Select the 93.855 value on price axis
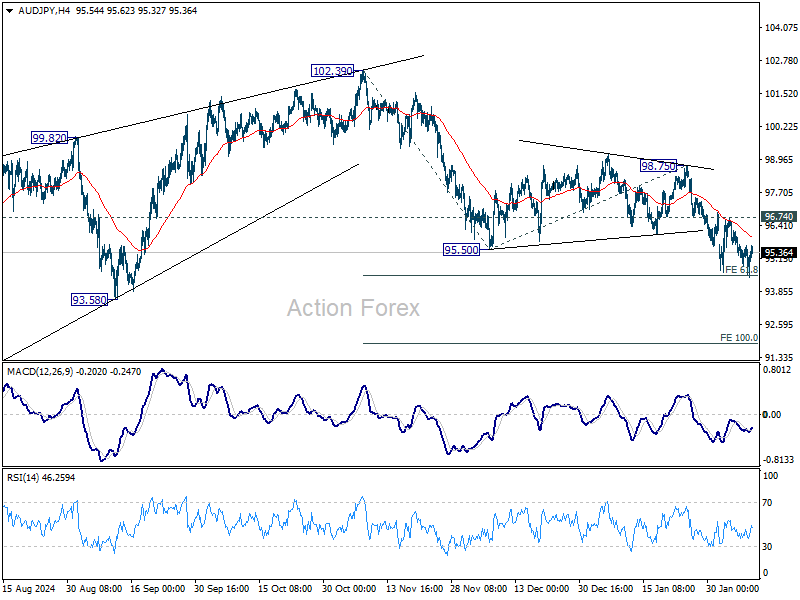The image size is (800, 600). 779,292
